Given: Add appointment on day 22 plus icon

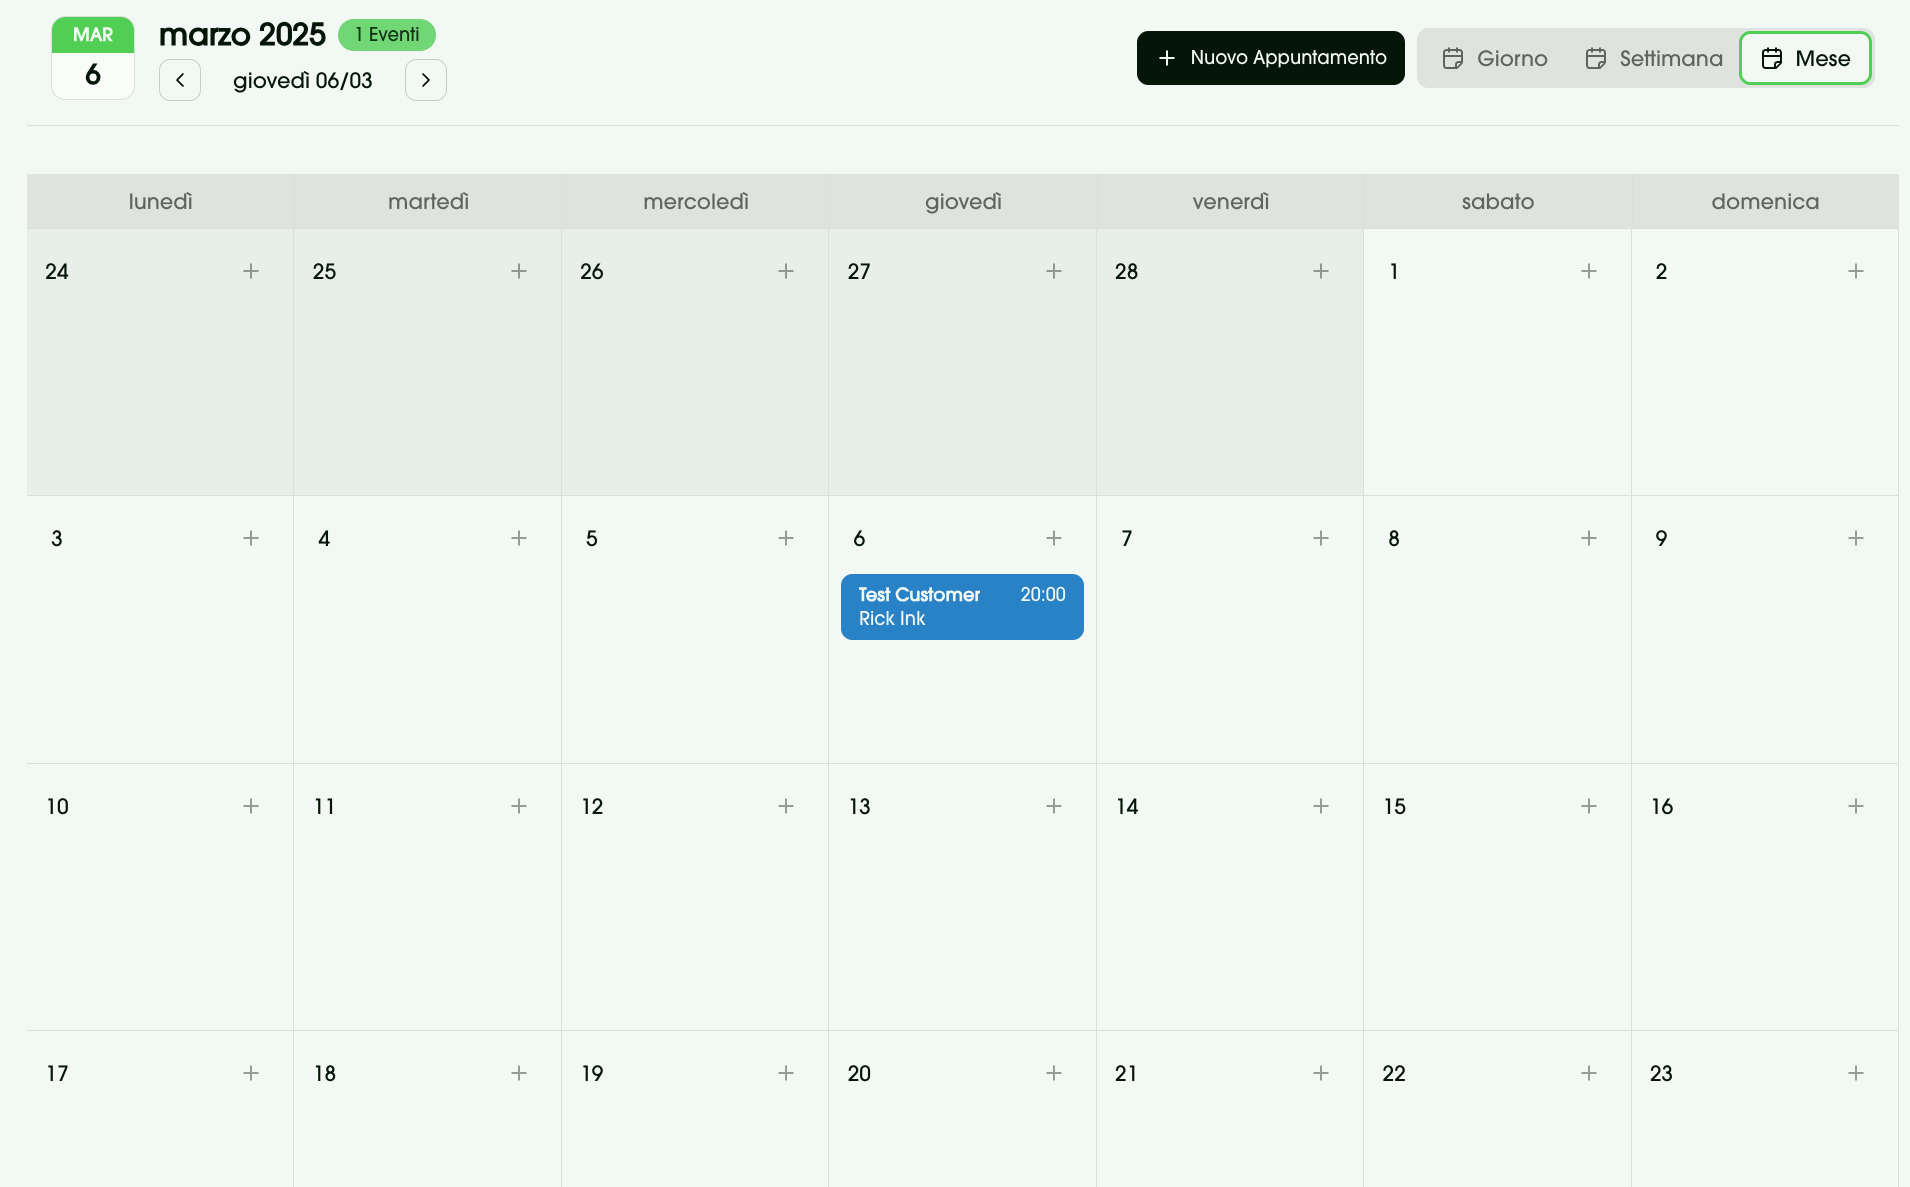Looking at the screenshot, I should click(1589, 1073).
